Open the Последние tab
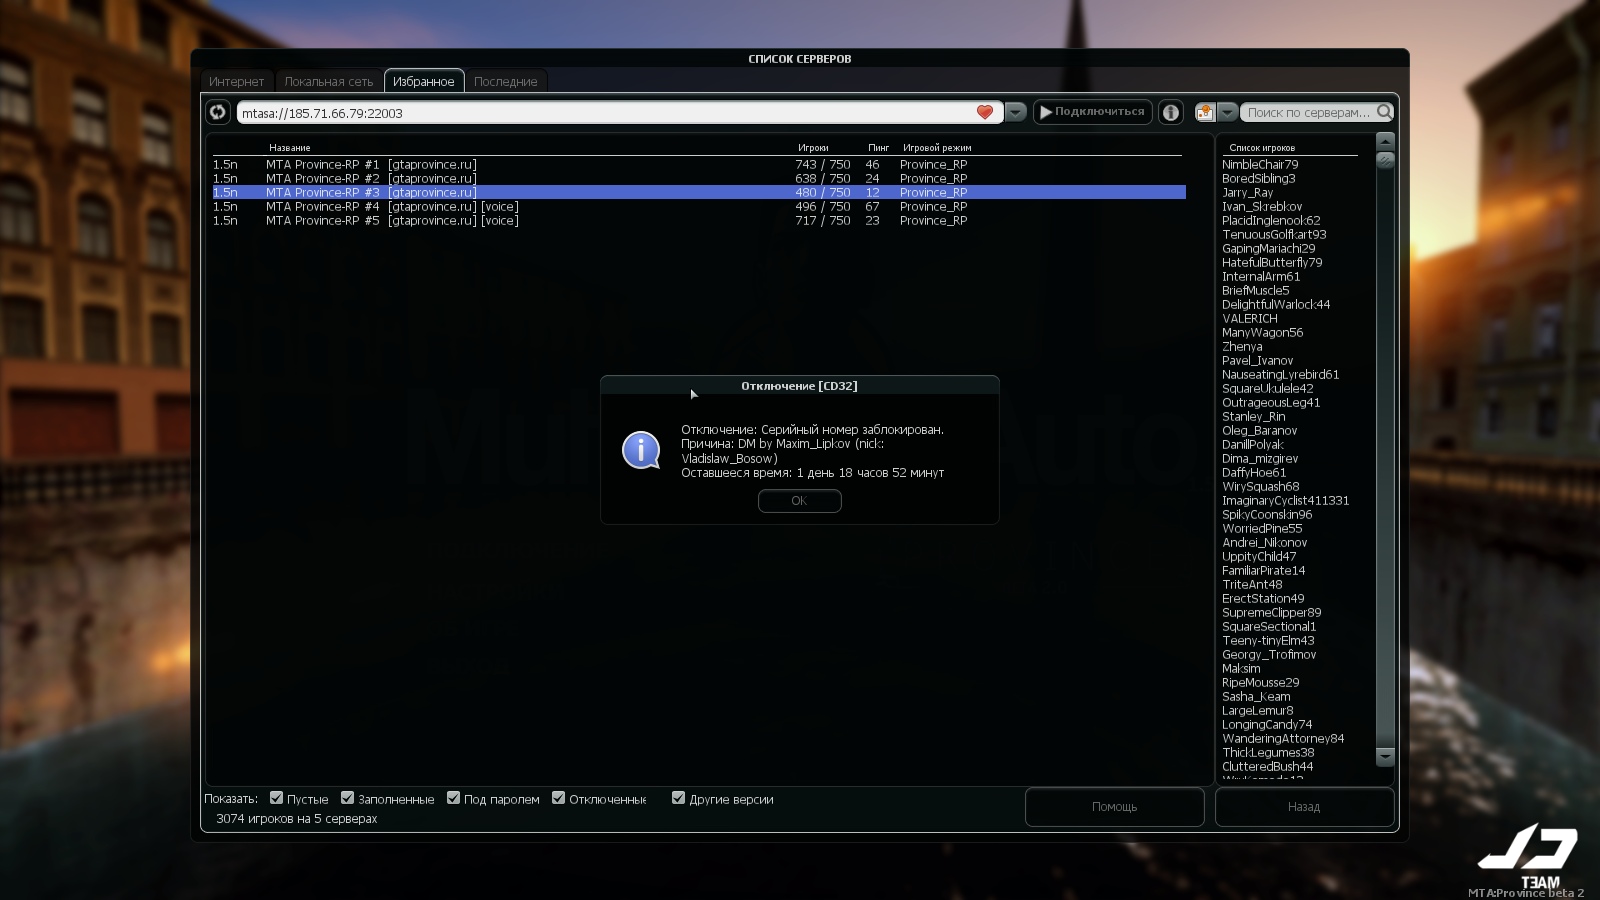The width and height of the screenshot is (1600, 900). click(x=506, y=82)
